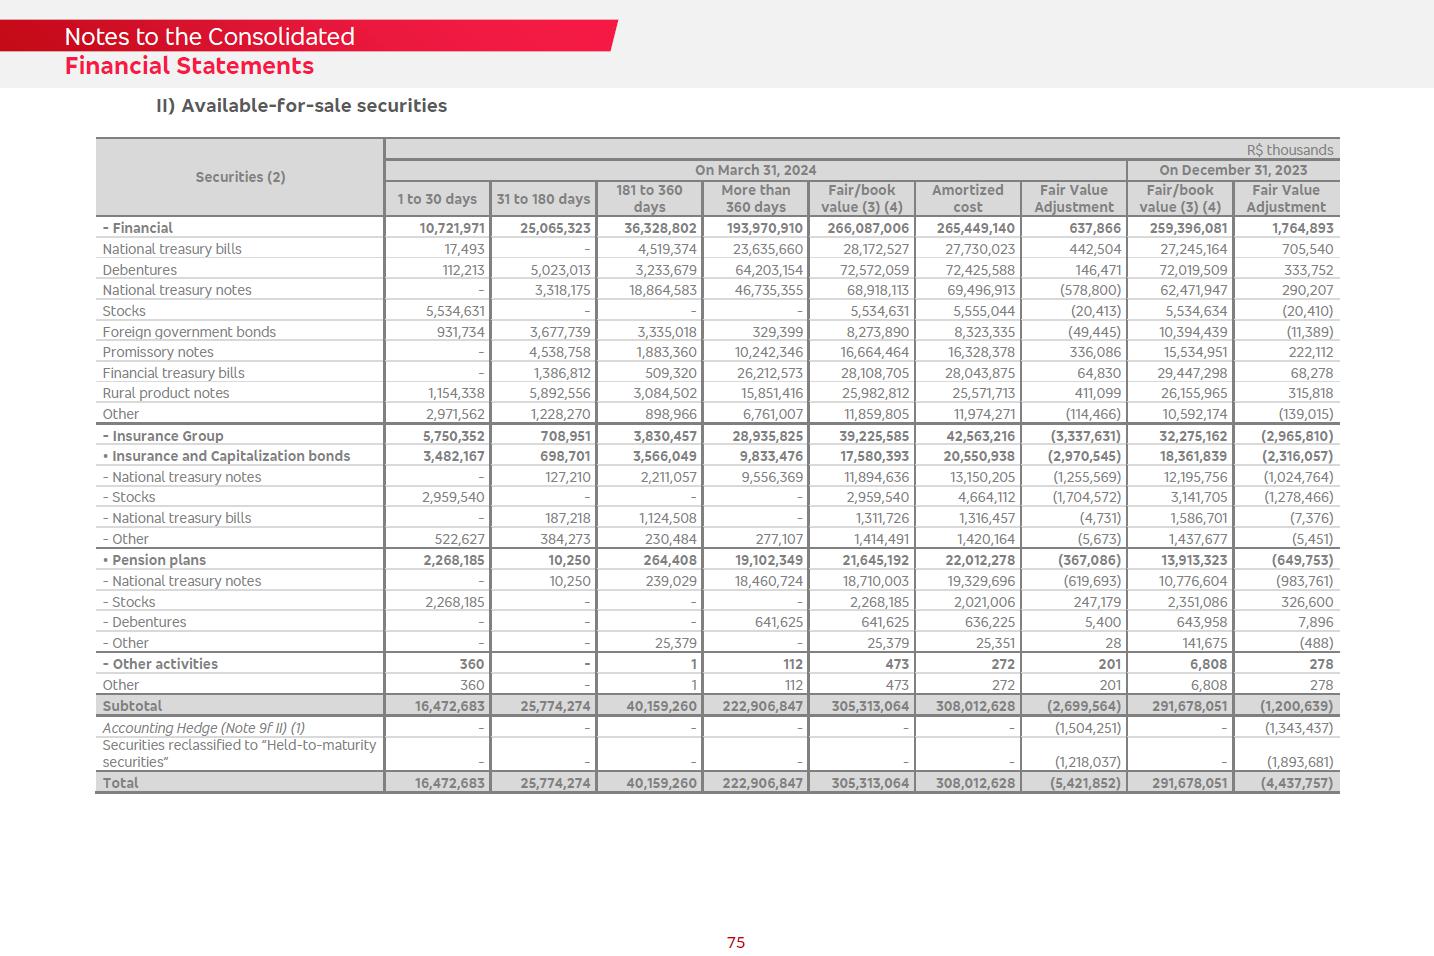
Task: Click the 'Other activities' section row label
Action: [164, 664]
